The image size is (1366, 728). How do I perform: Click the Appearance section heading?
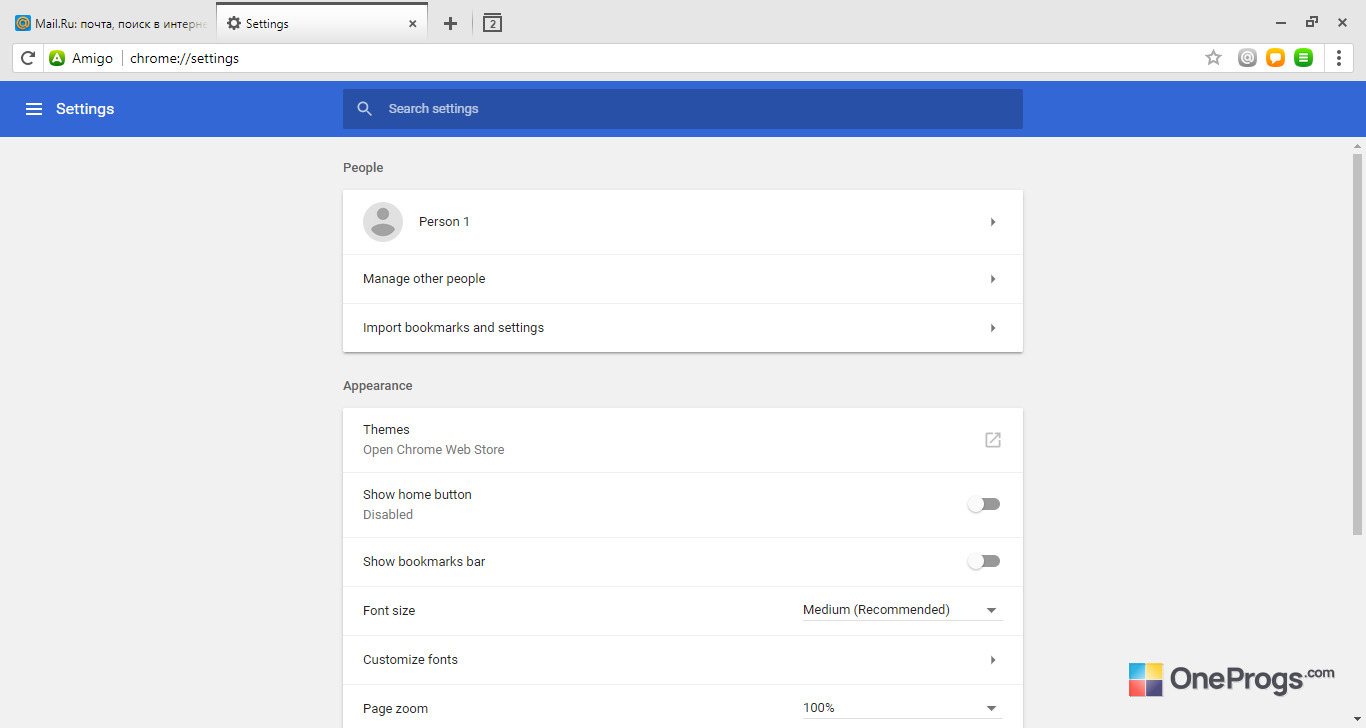tap(378, 386)
